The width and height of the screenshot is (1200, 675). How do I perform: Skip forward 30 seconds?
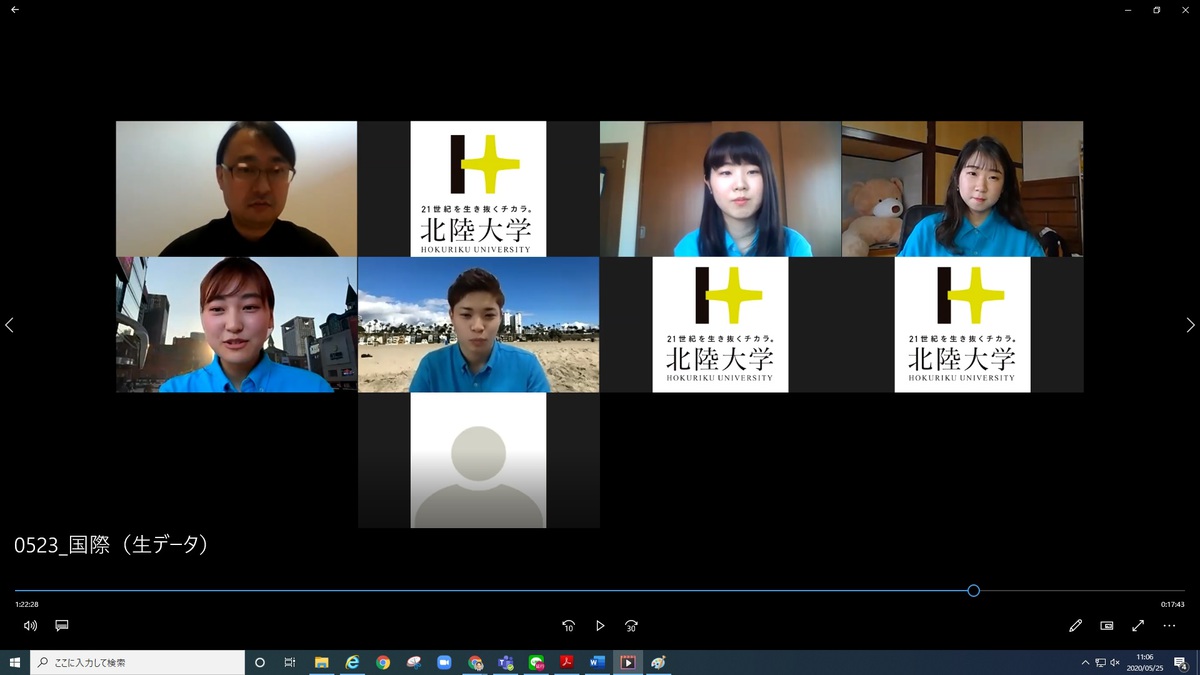click(631, 626)
